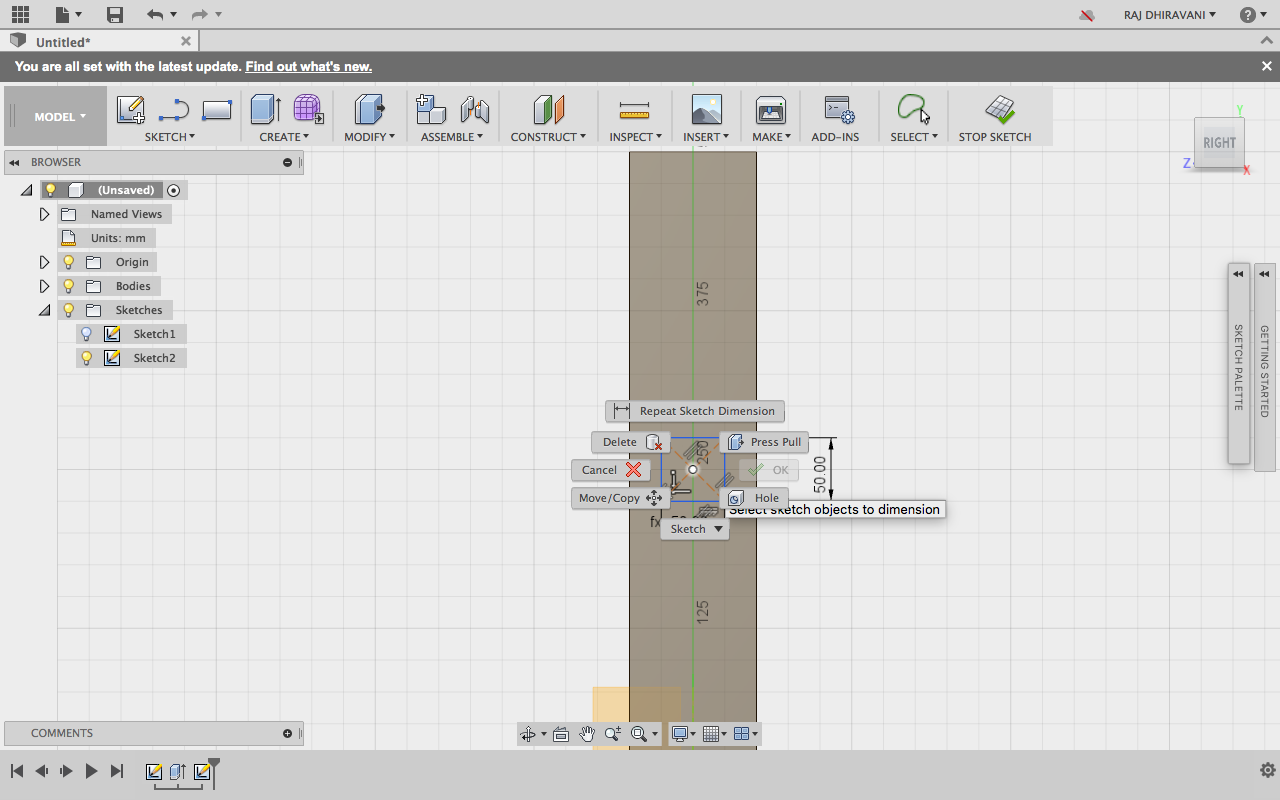Click the Add-Ins scripts icon

(x=838, y=109)
